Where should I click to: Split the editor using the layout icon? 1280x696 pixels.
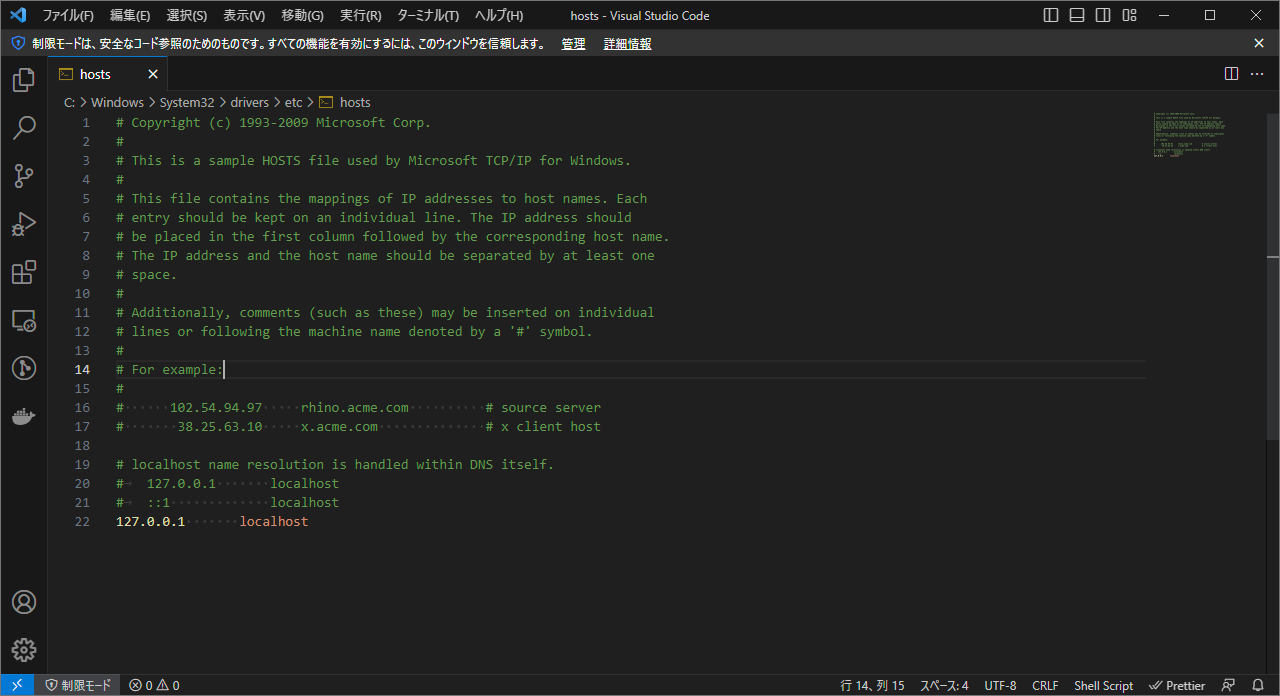[x=1231, y=73]
